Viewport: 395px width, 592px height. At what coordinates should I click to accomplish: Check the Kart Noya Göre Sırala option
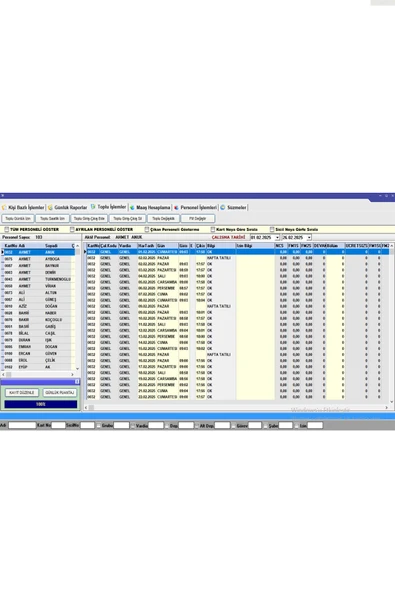pos(213,230)
